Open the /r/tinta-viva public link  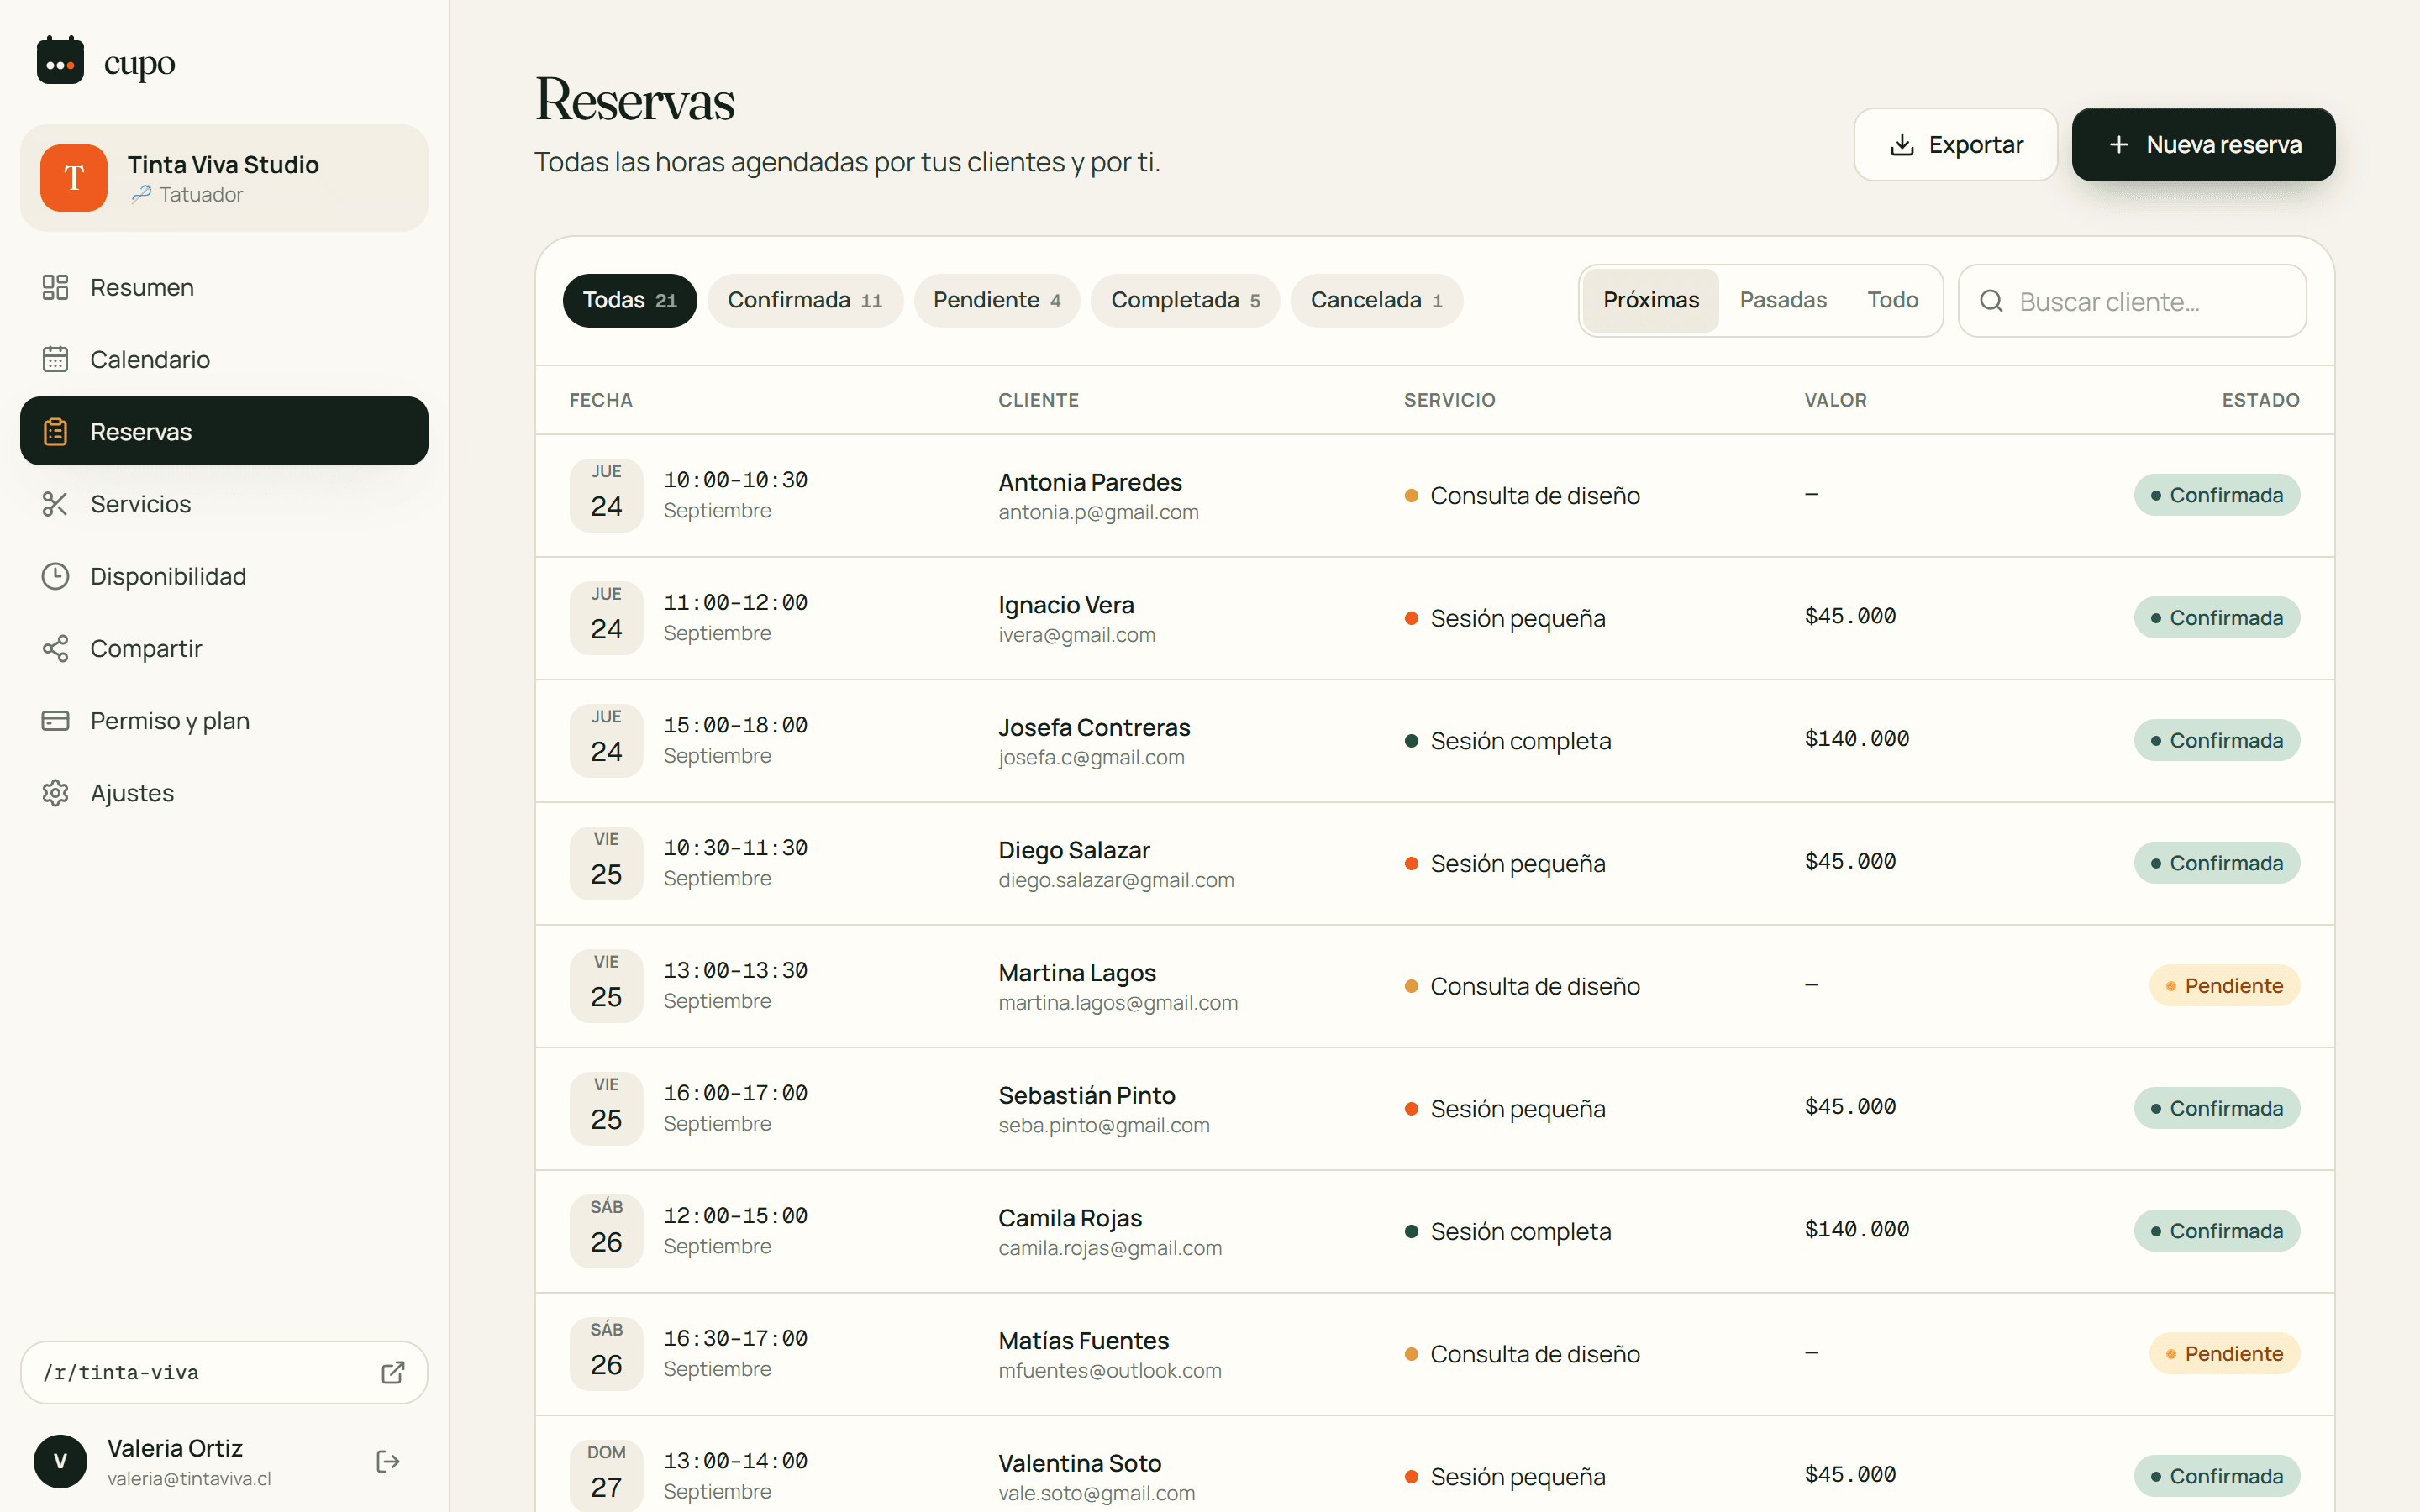point(224,1372)
